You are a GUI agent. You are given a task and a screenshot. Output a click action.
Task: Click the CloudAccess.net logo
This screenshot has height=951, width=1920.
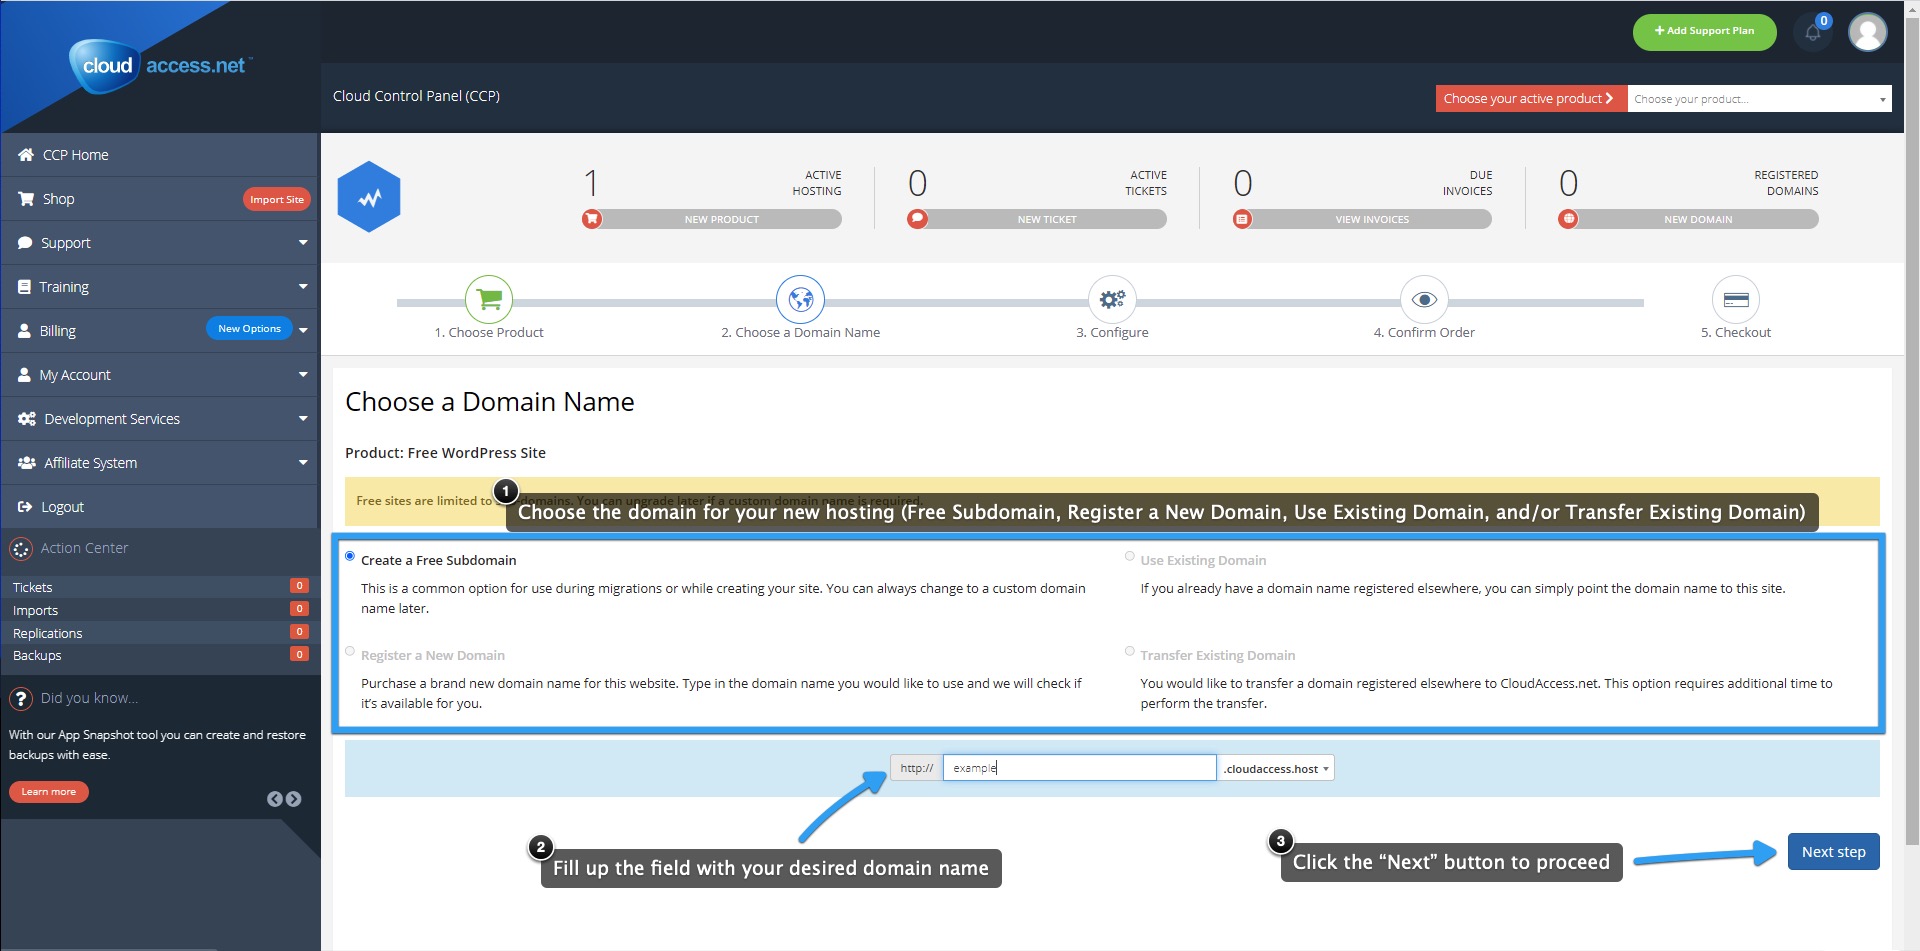[160, 66]
